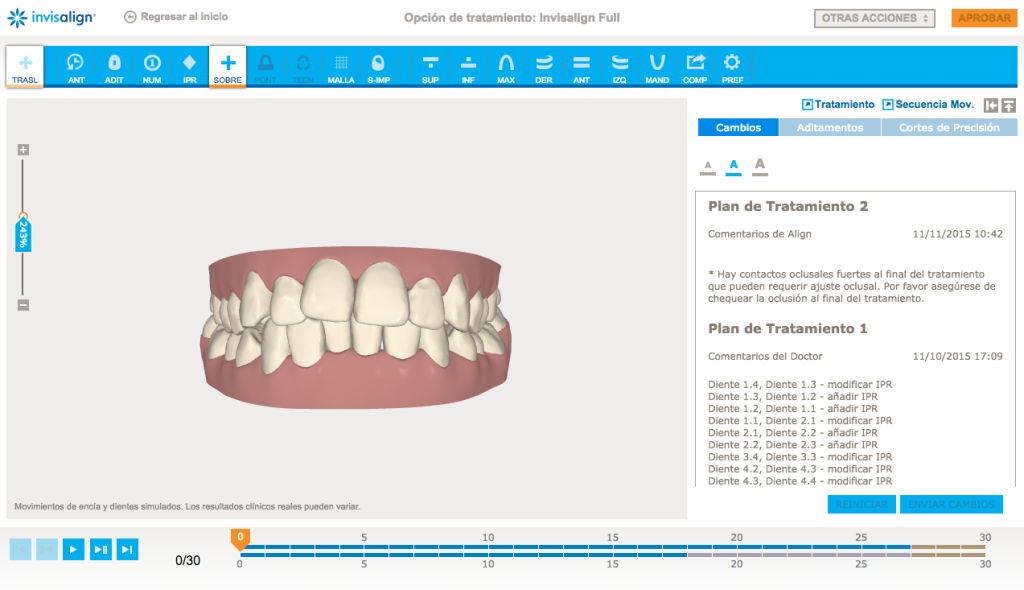Open PREF preferences gear
This screenshot has width=1024, height=590.
(732, 67)
